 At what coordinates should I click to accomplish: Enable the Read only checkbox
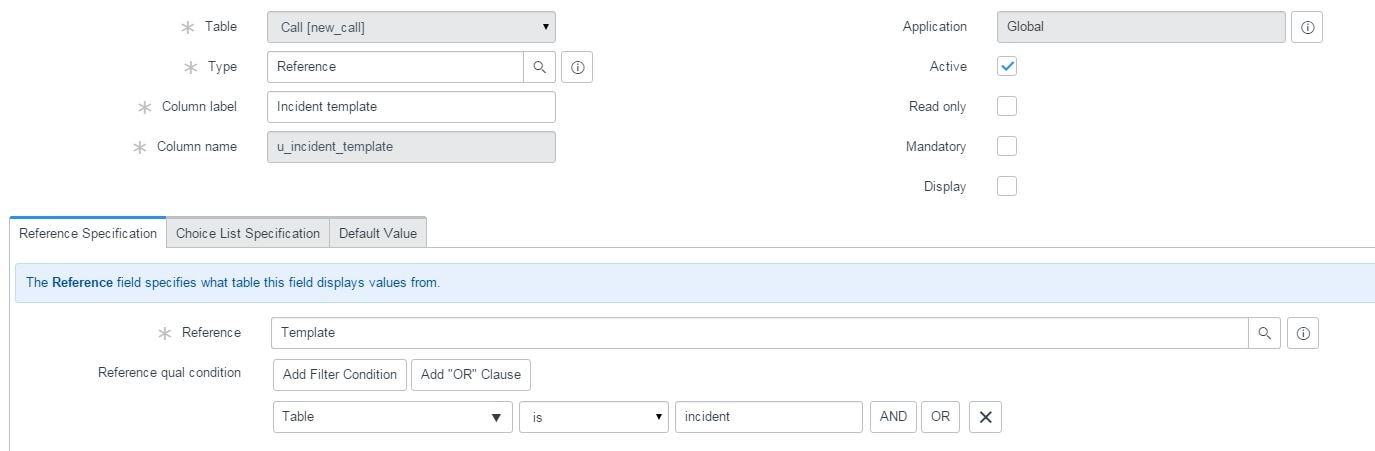(1007, 106)
